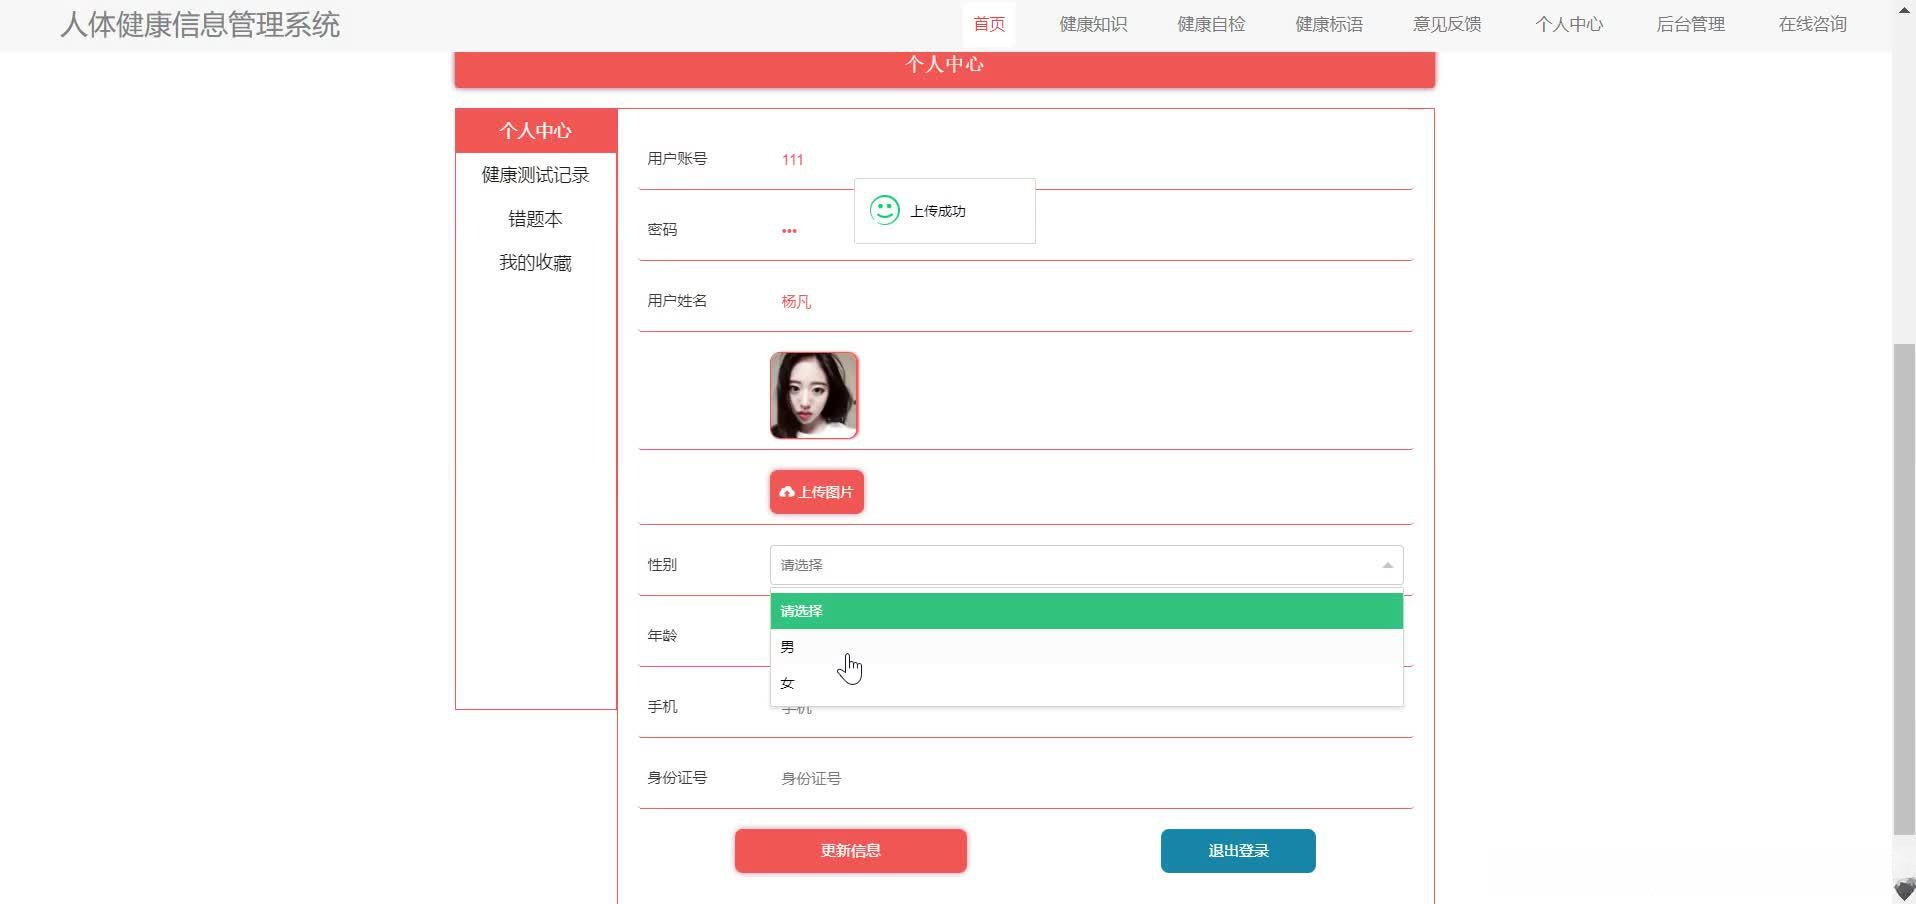Screen dimensions: 1916x904
Task: Click the upload cloud icon on 上传图片 button
Action: click(x=789, y=491)
